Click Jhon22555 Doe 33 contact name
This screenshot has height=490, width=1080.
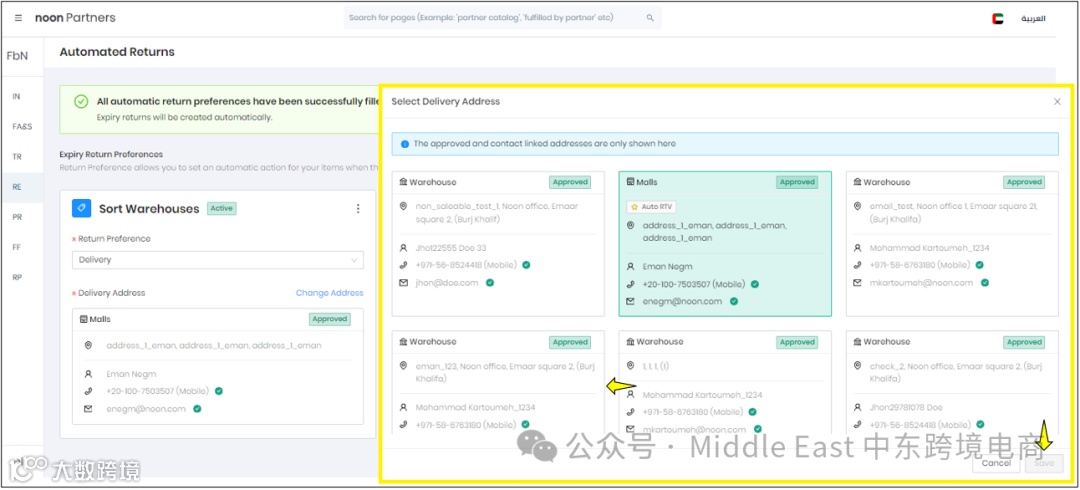tap(452, 248)
